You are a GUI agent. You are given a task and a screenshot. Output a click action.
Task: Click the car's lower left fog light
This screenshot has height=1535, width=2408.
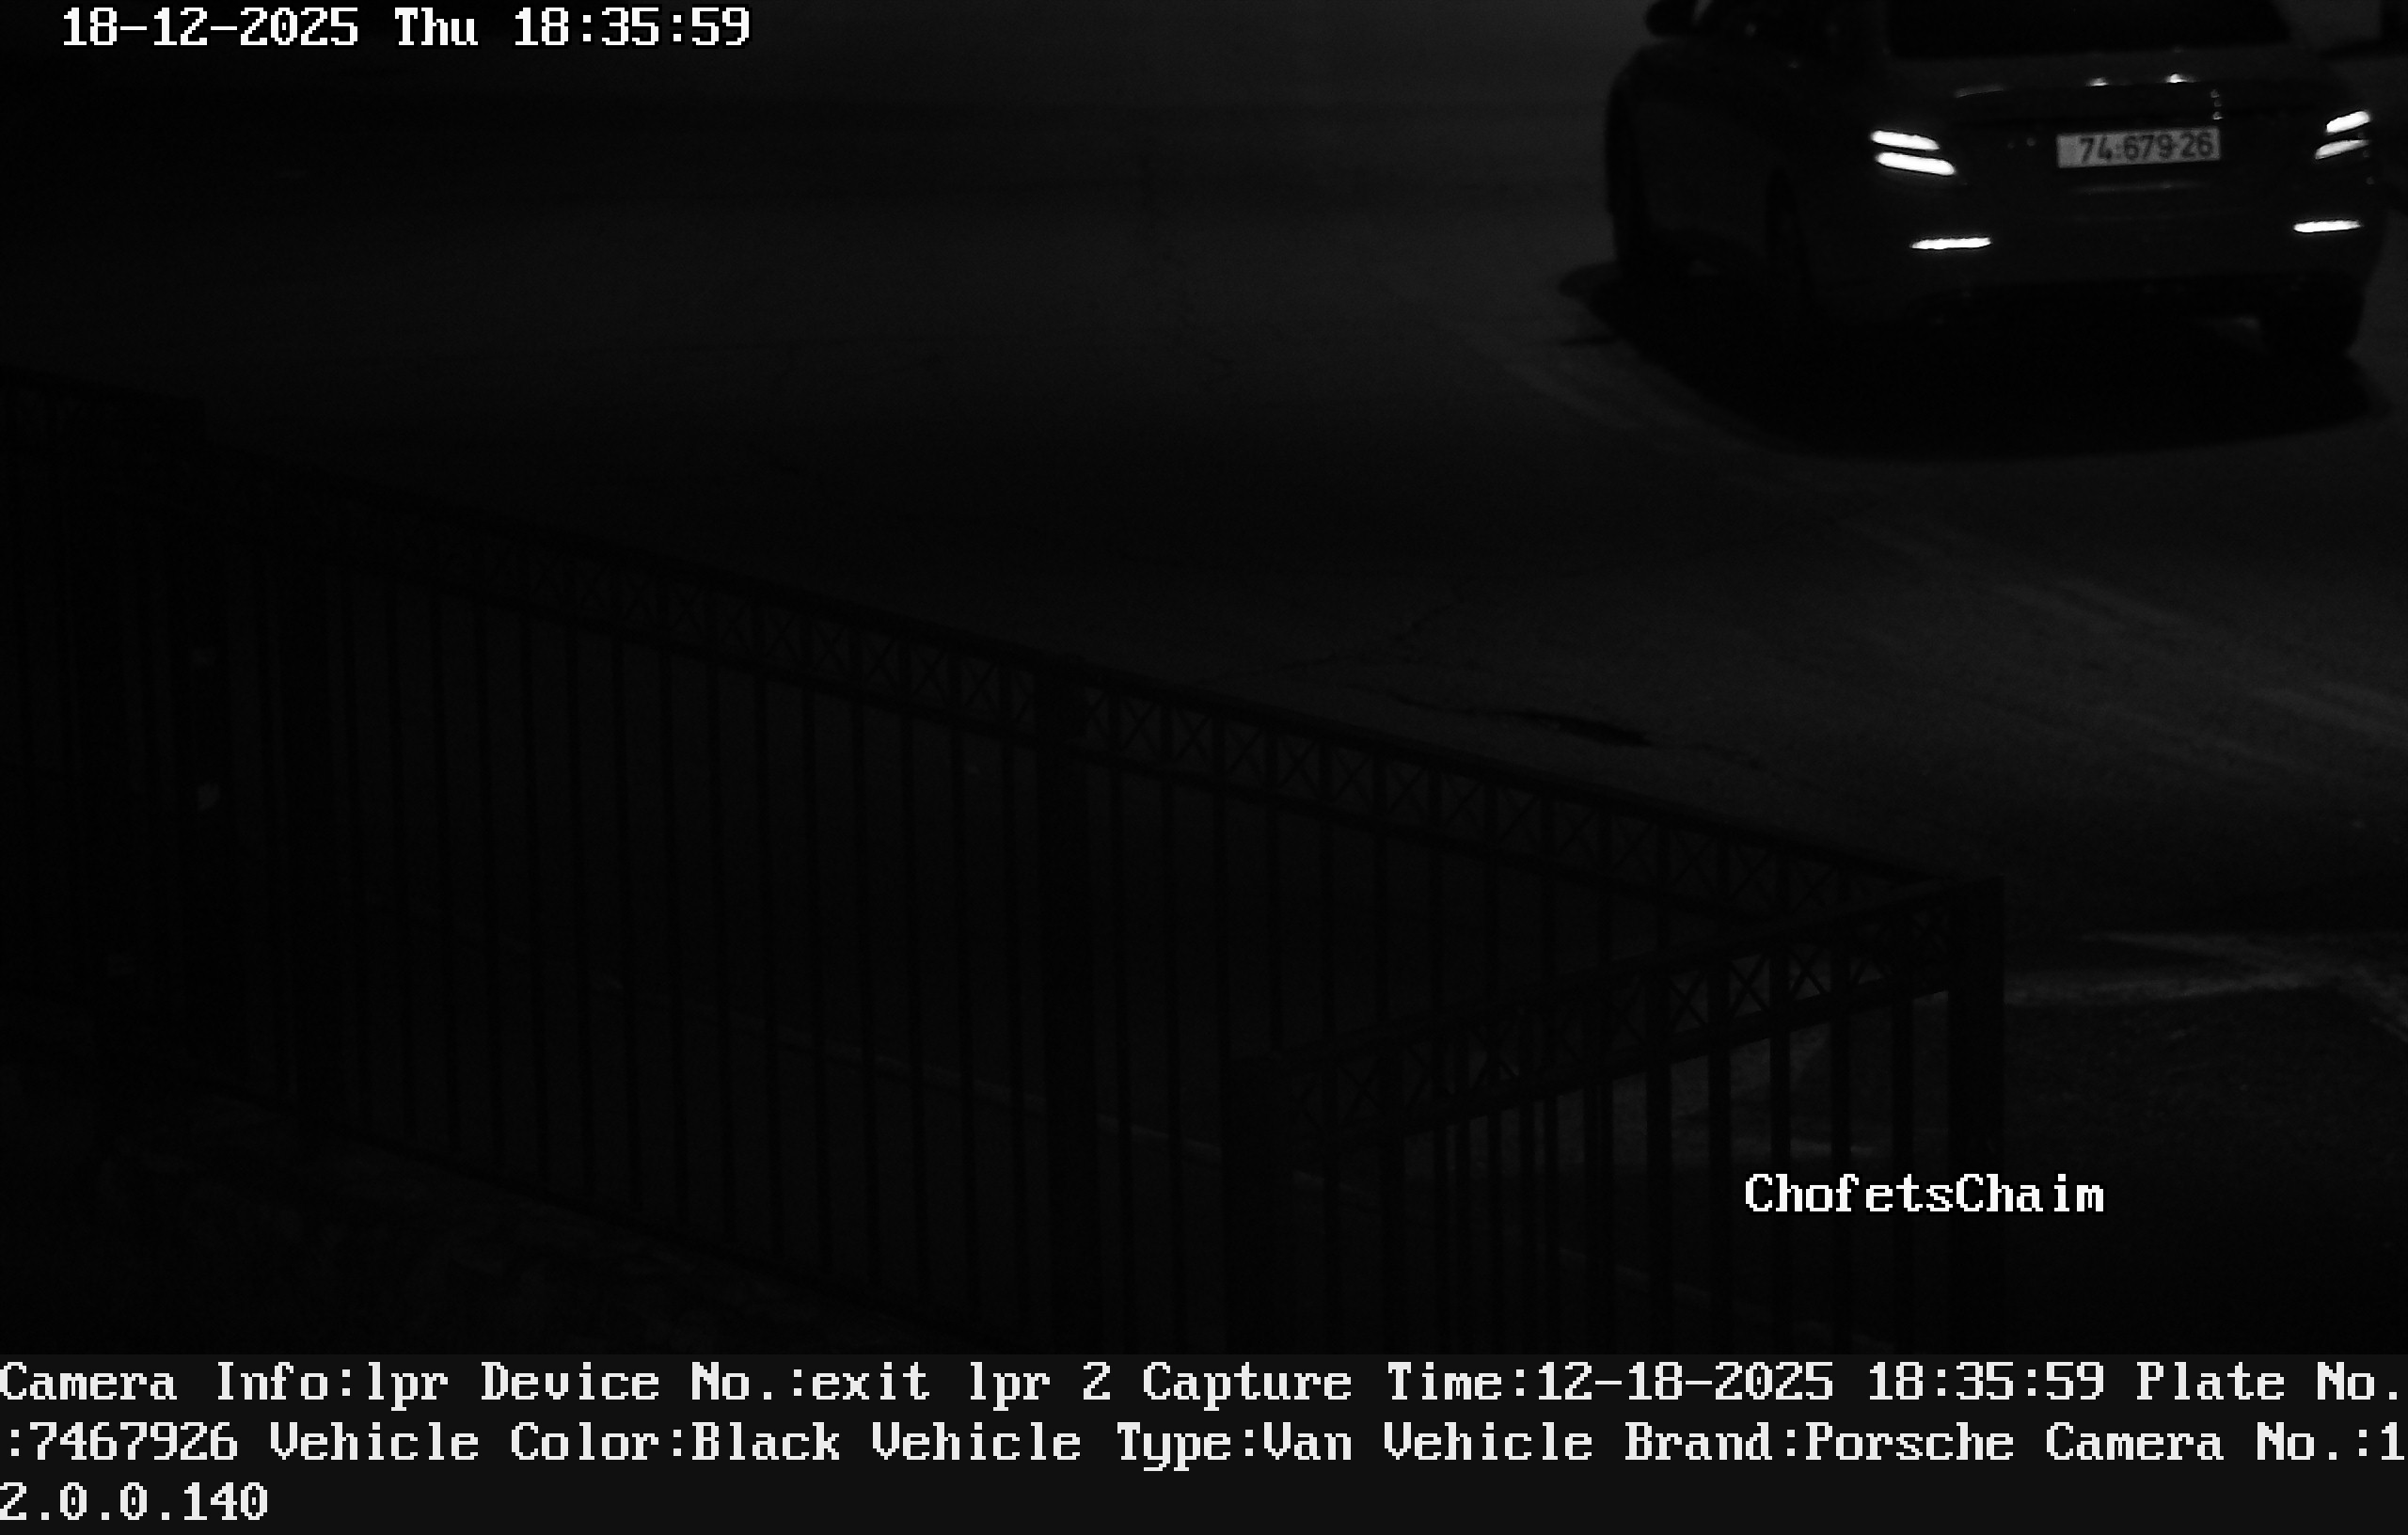(x=1950, y=243)
